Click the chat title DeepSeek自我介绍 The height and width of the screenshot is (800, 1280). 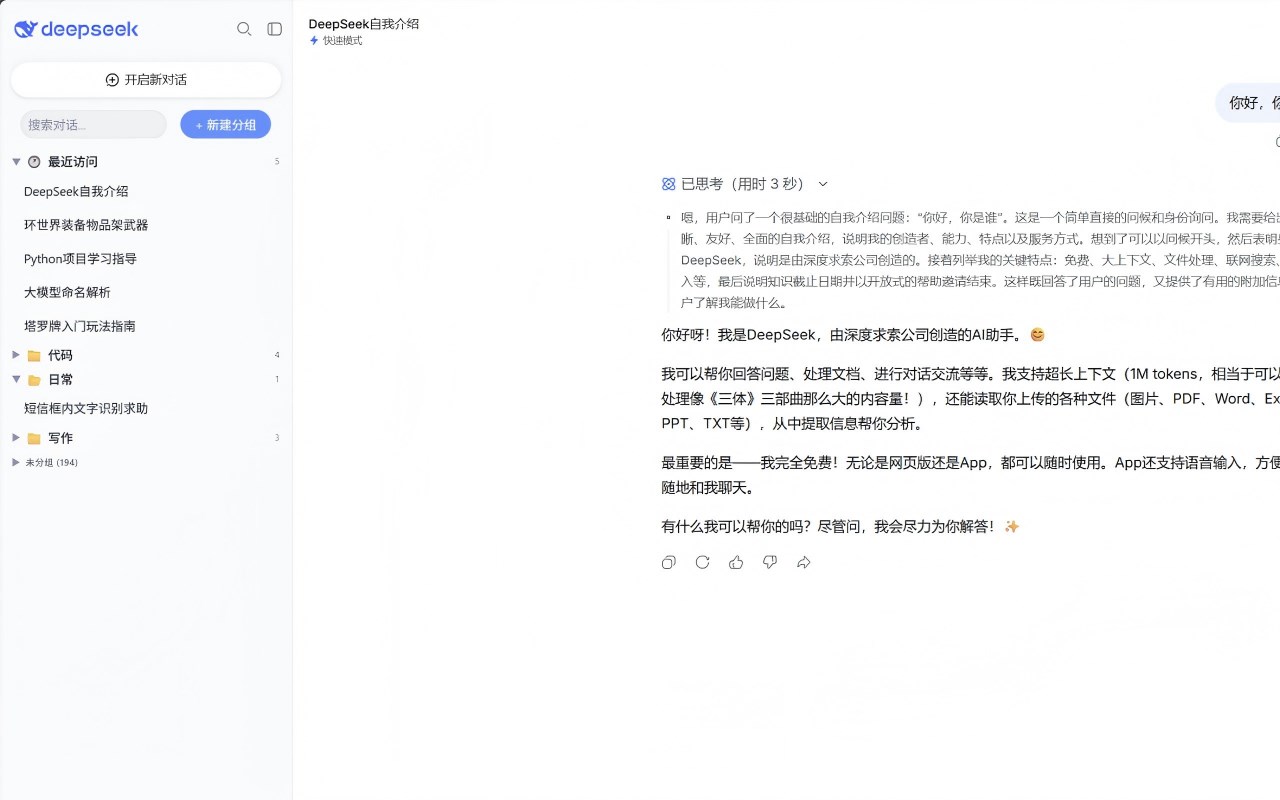click(364, 24)
